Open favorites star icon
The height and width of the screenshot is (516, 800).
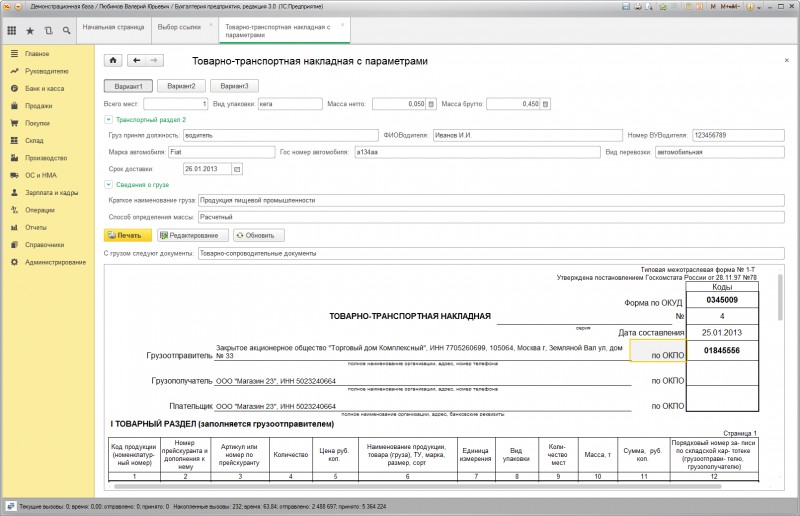(x=30, y=31)
